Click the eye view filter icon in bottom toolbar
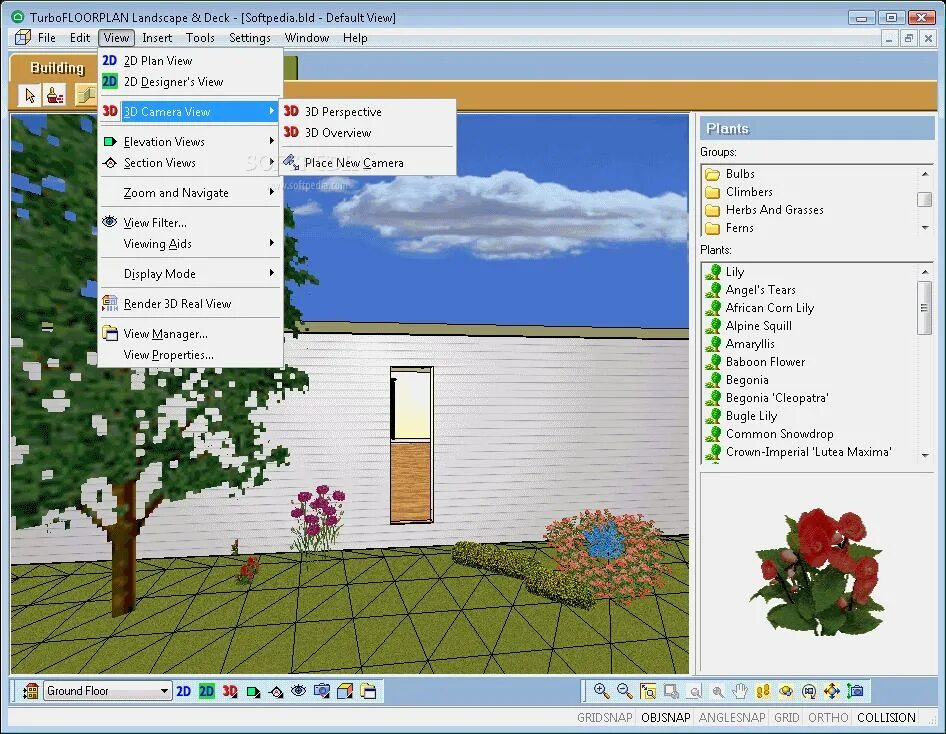This screenshot has width=946, height=734. point(299,691)
